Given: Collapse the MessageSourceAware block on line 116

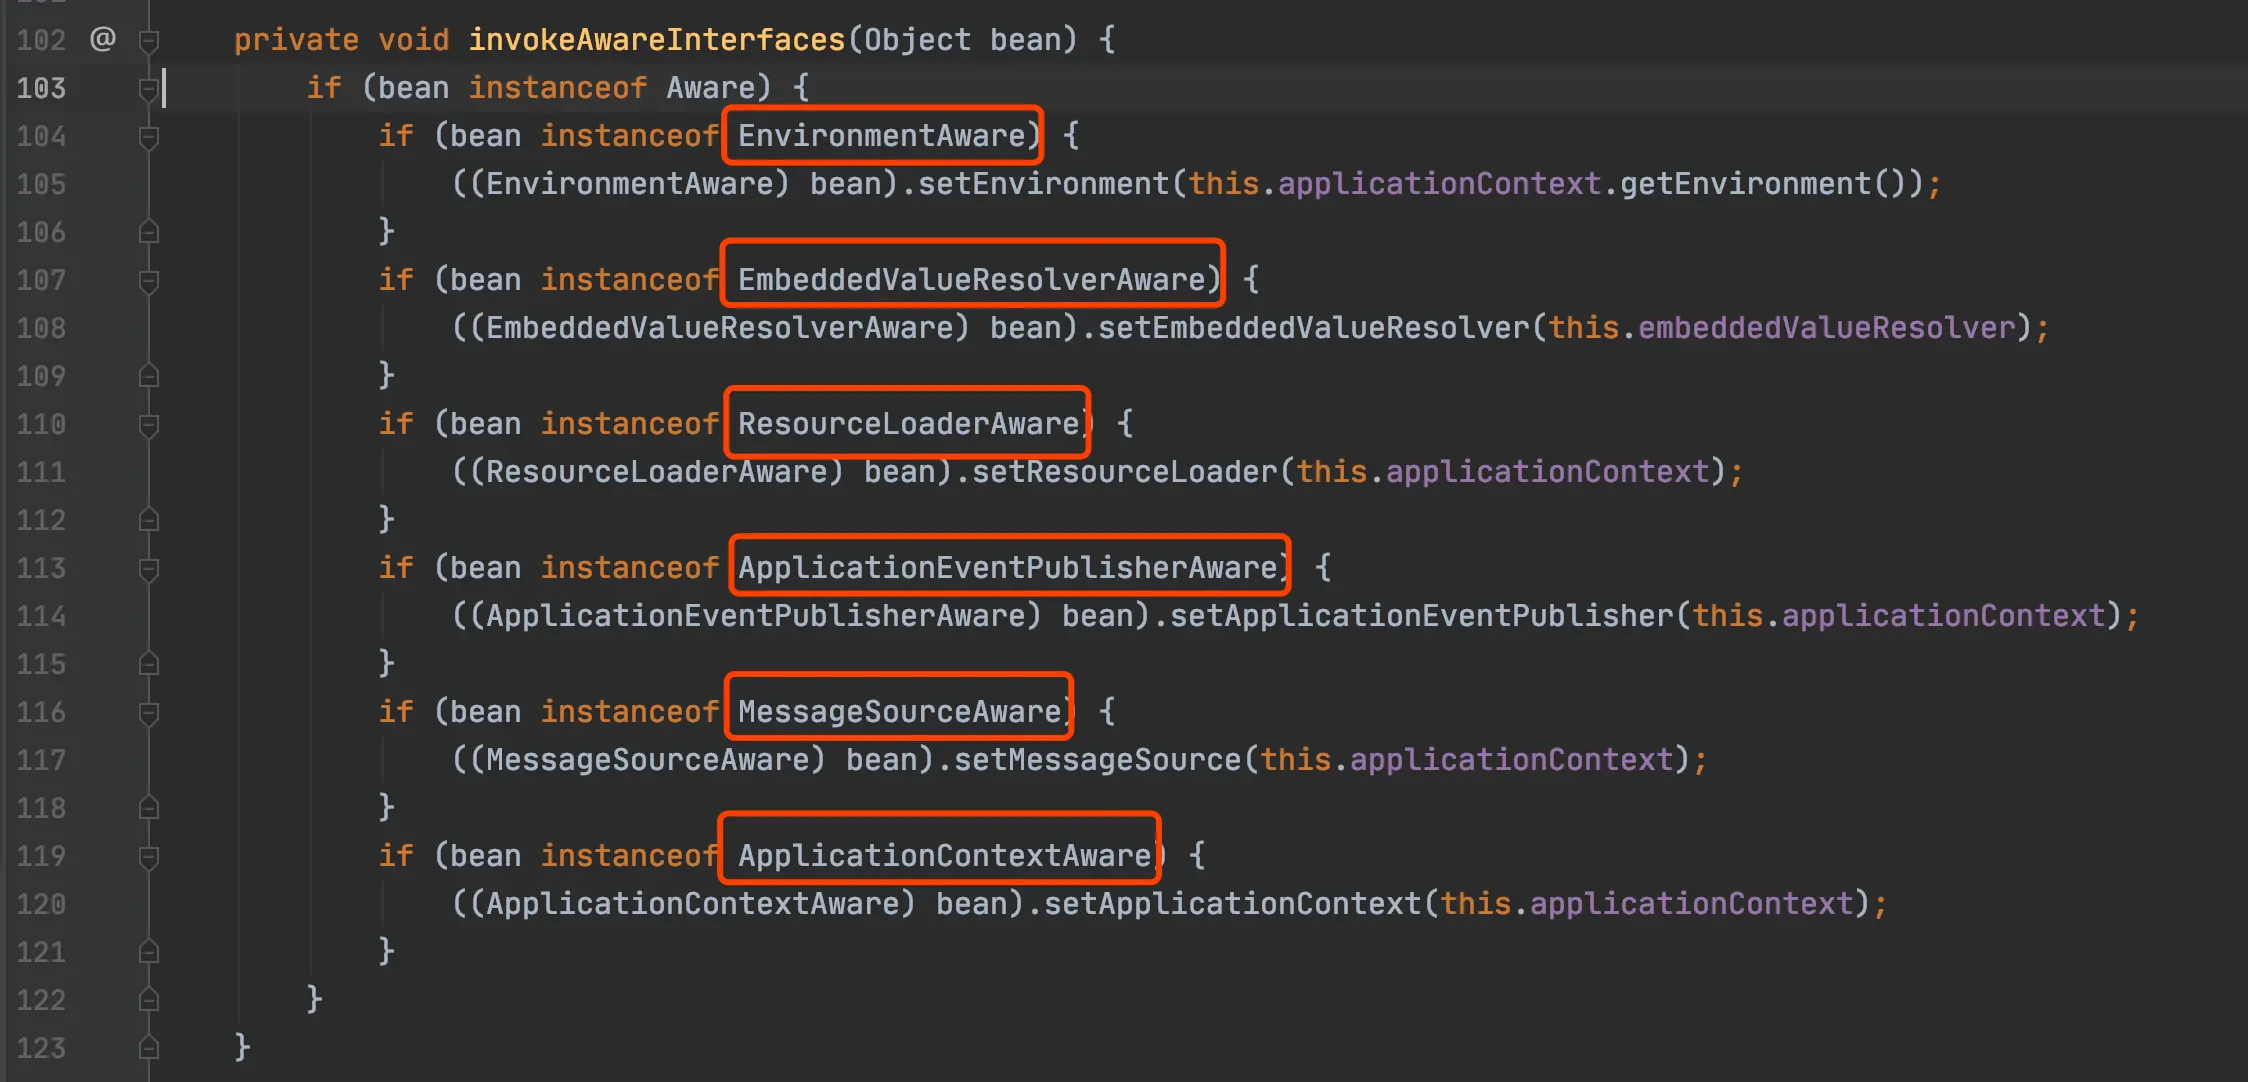Looking at the screenshot, I should (x=149, y=712).
